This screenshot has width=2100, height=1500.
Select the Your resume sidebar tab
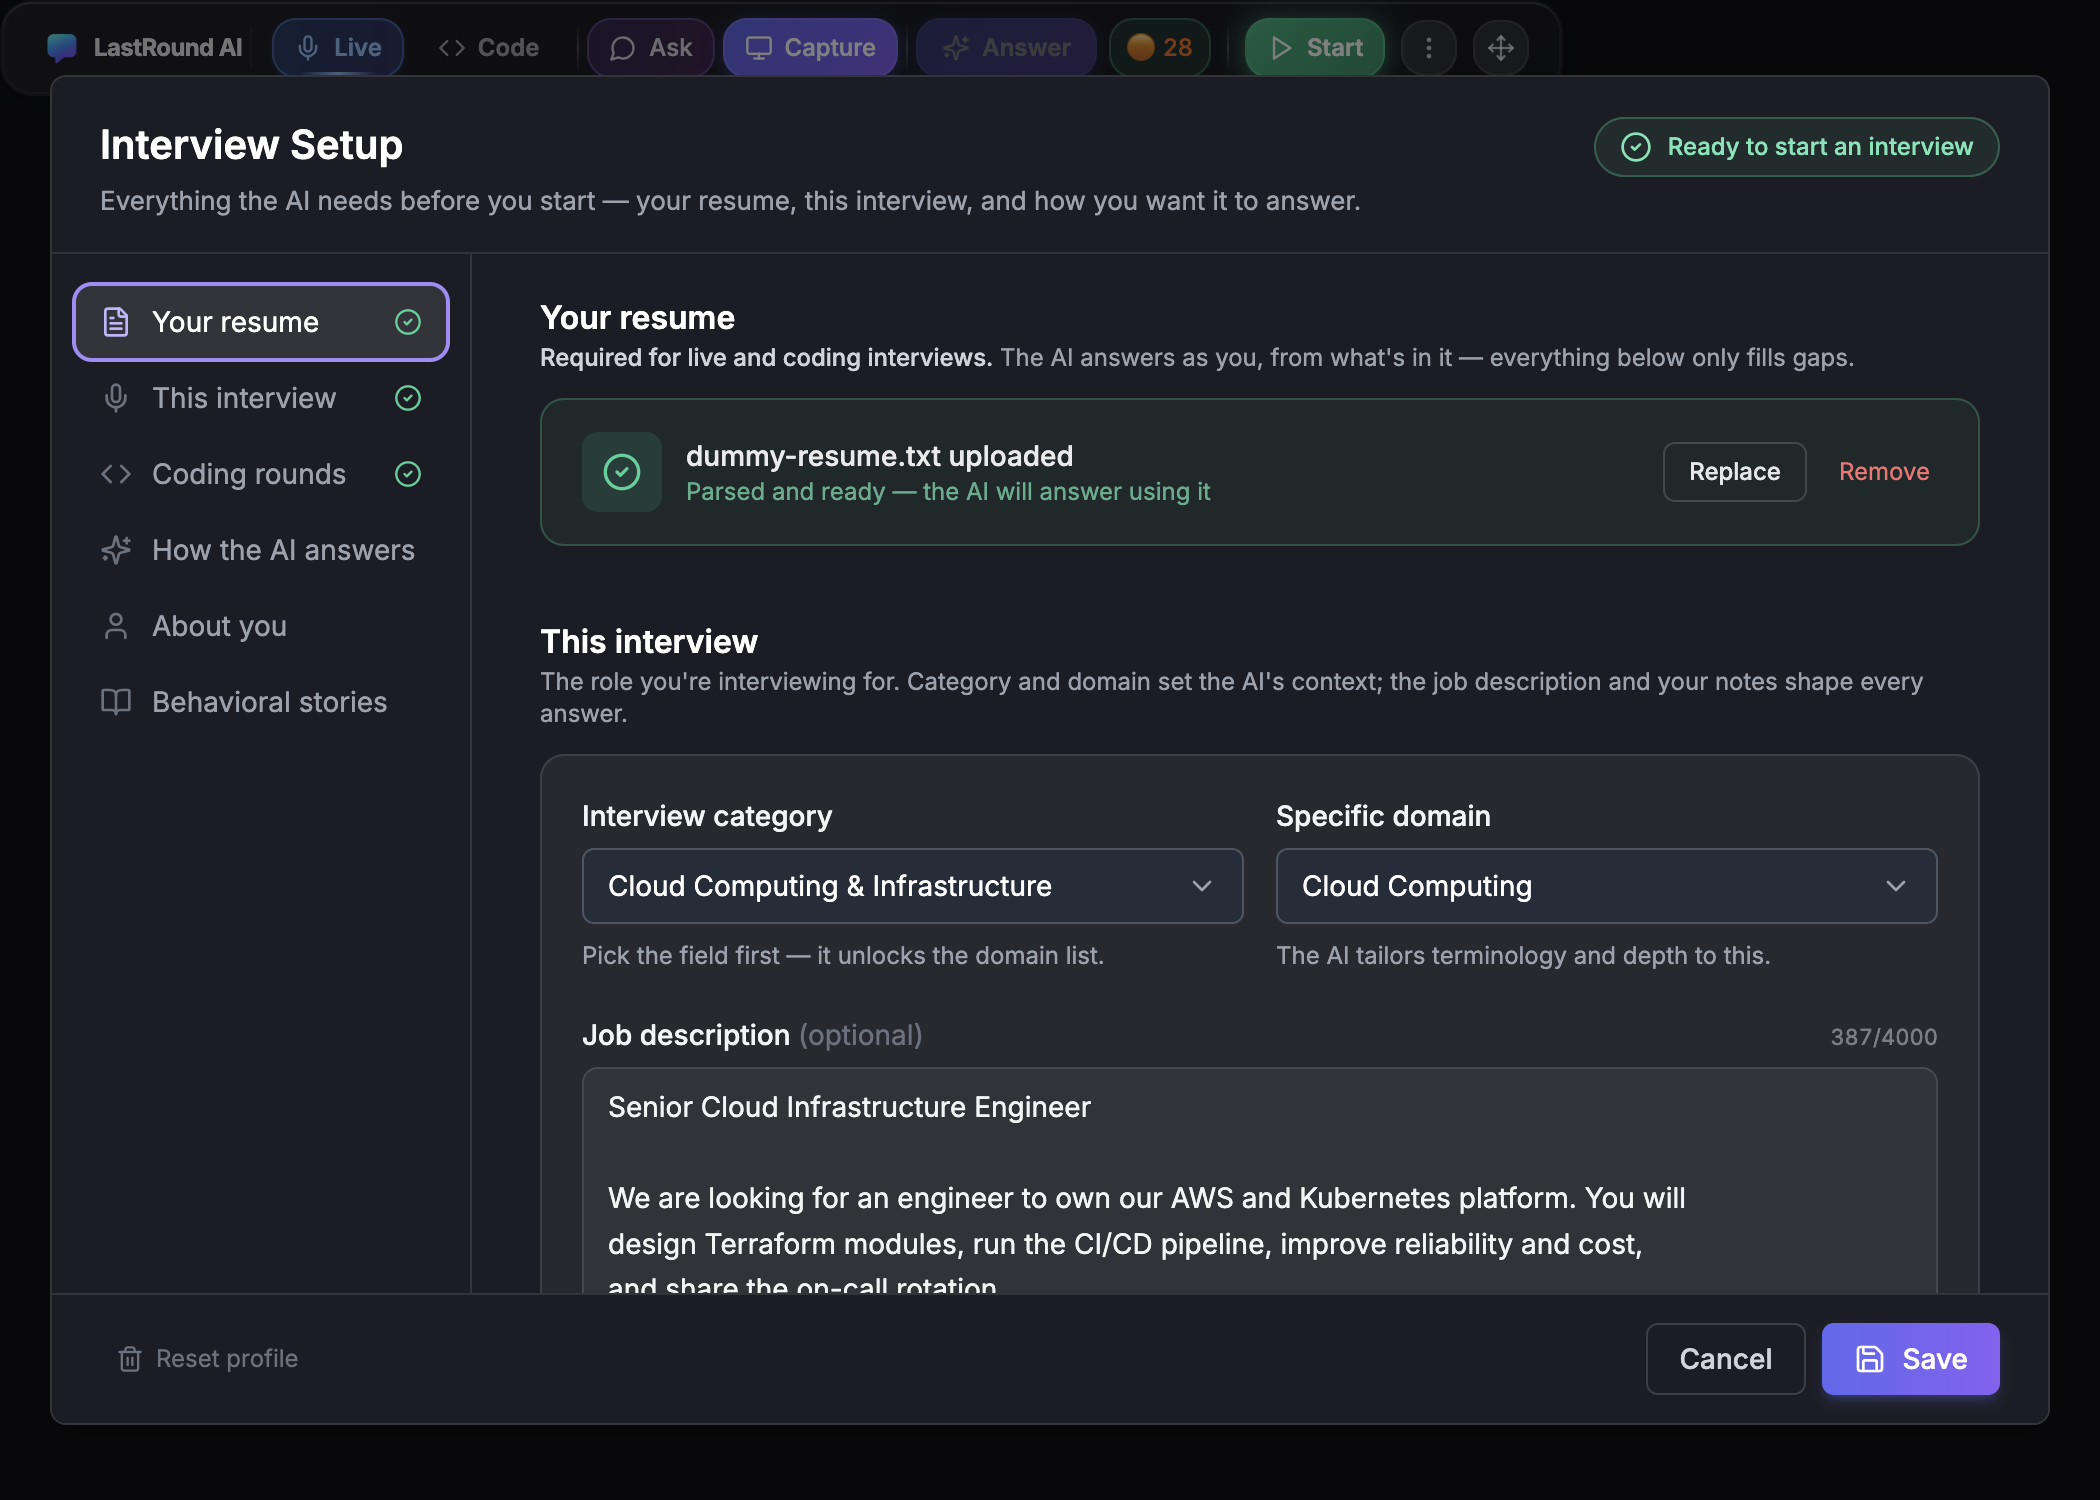coord(261,322)
